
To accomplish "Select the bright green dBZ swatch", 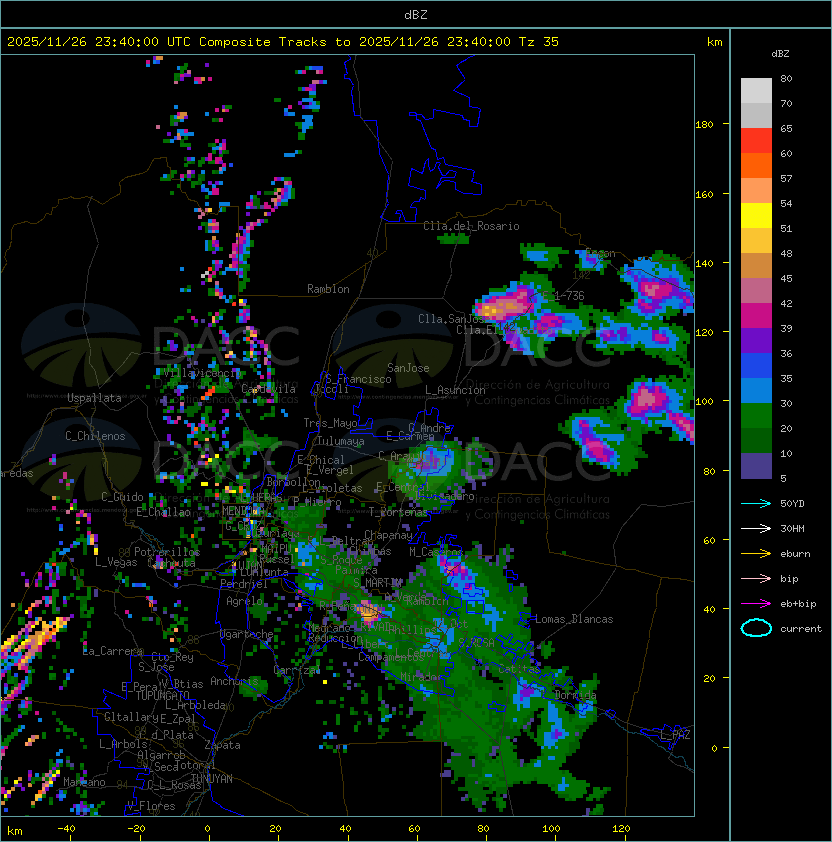I will (x=756, y=416).
